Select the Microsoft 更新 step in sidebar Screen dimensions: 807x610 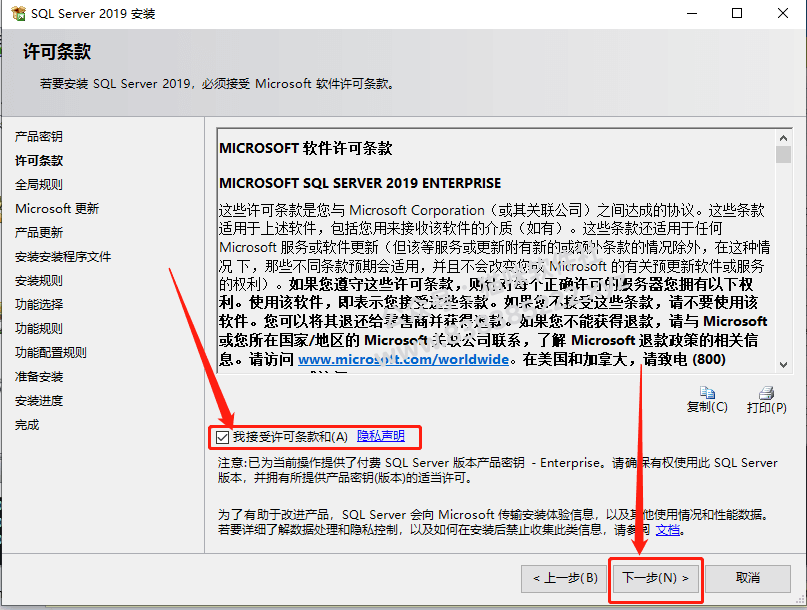point(57,208)
